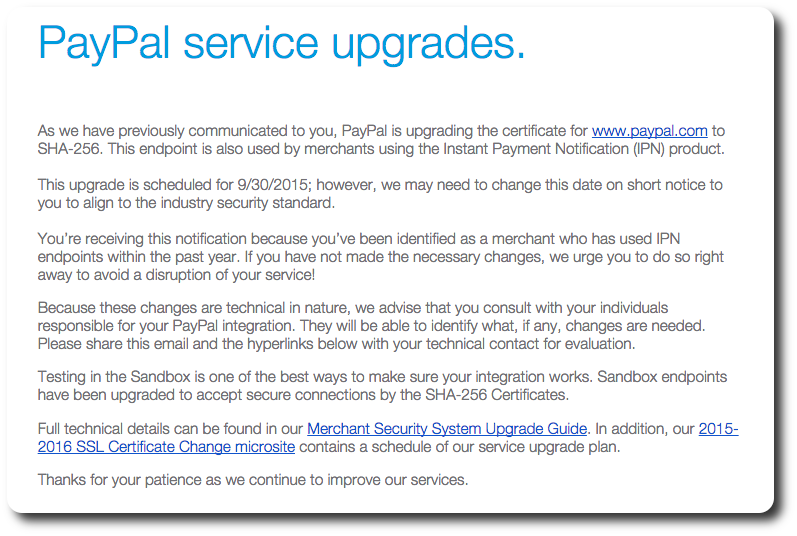
Task: Click the paragraph starting 'Because these changes'
Action: 371,326
